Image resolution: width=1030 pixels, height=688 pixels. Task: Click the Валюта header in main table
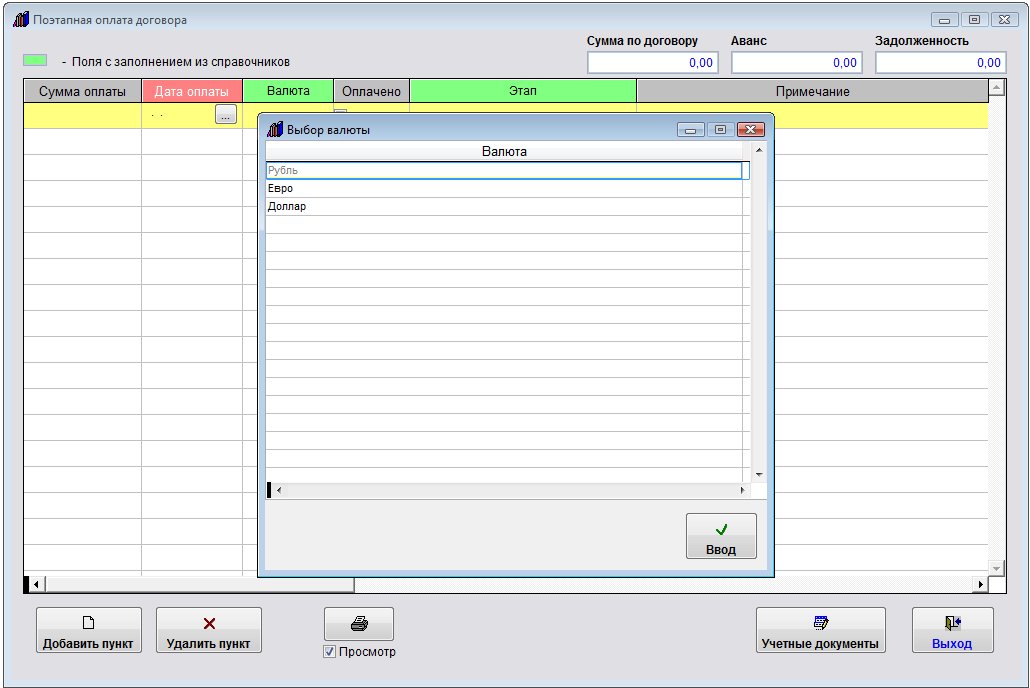coord(288,91)
